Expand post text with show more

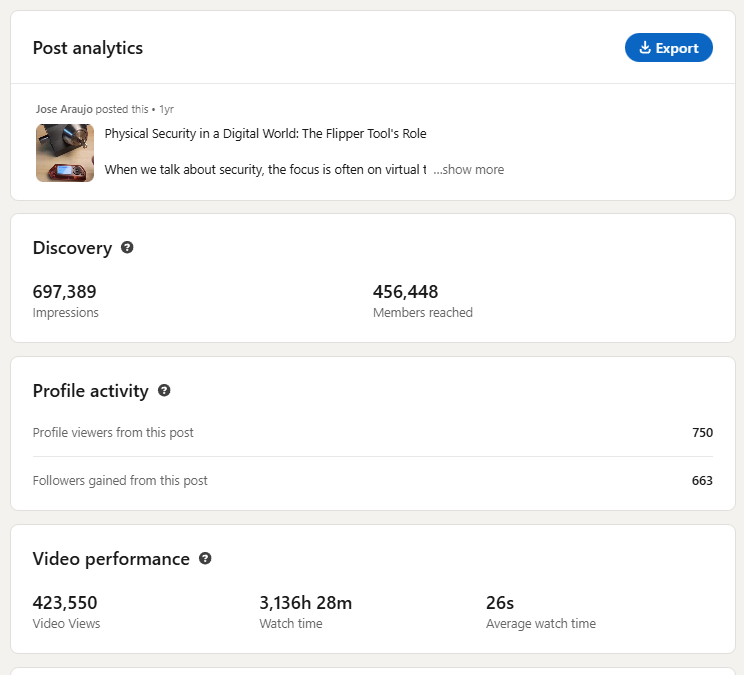click(x=469, y=170)
